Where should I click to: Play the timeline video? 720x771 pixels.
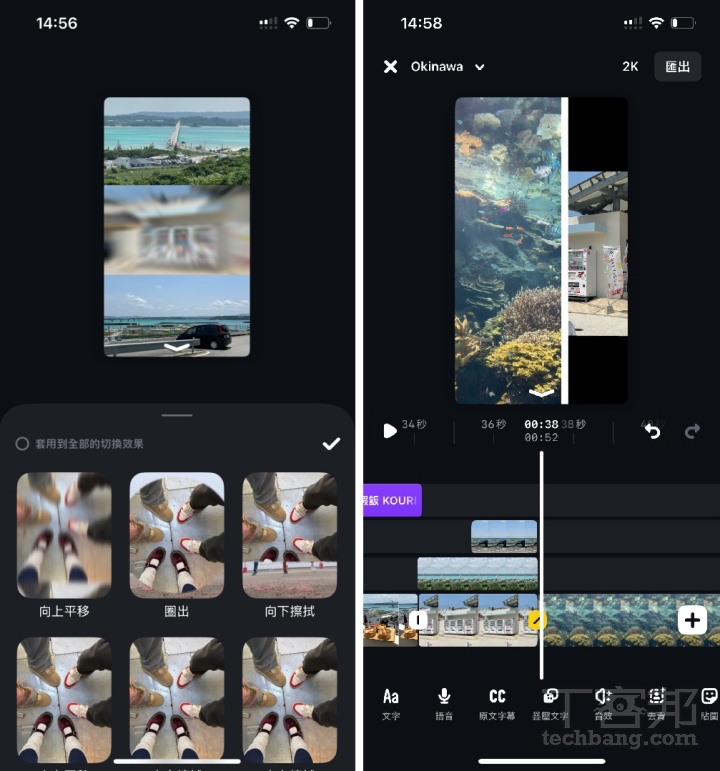[x=389, y=431]
